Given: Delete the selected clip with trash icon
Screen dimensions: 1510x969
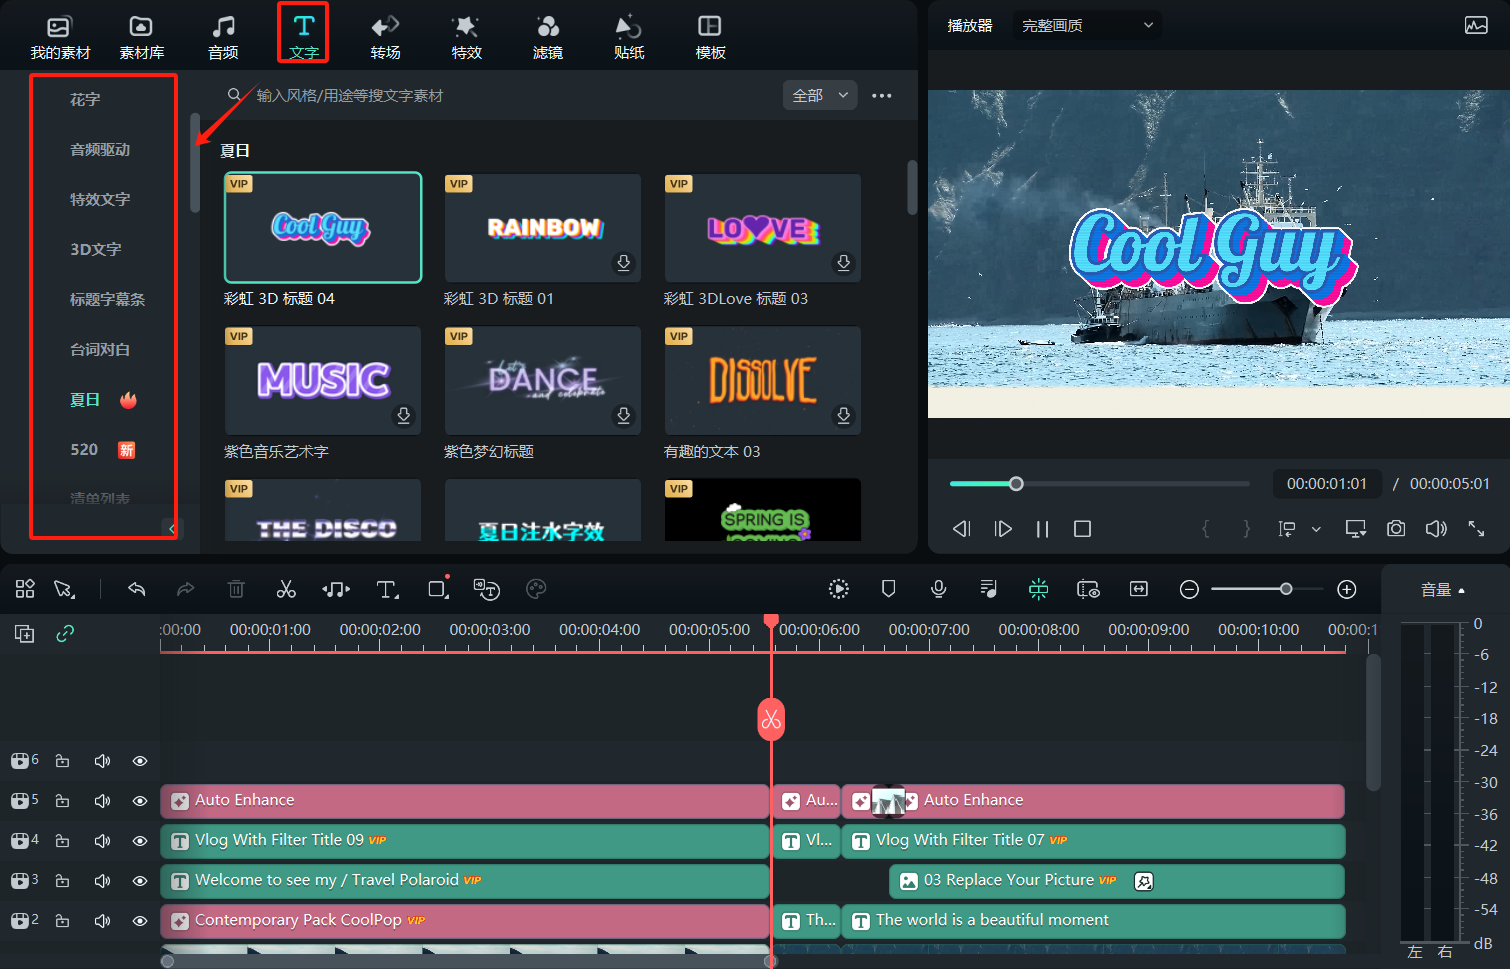Looking at the screenshot, I should (x=236, y=589).
